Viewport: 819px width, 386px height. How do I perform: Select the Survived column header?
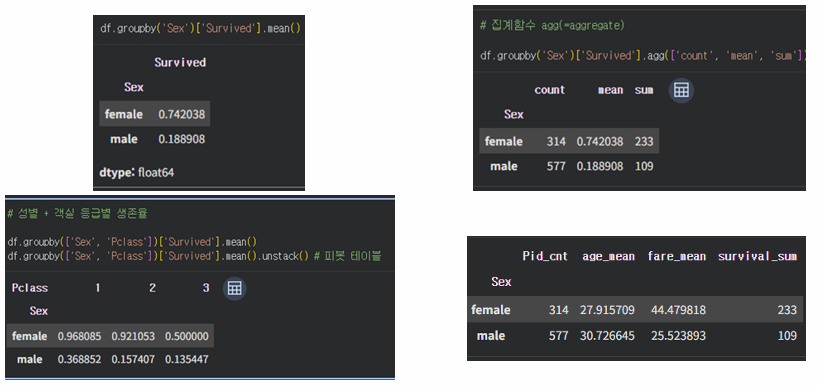click(180, 62)
